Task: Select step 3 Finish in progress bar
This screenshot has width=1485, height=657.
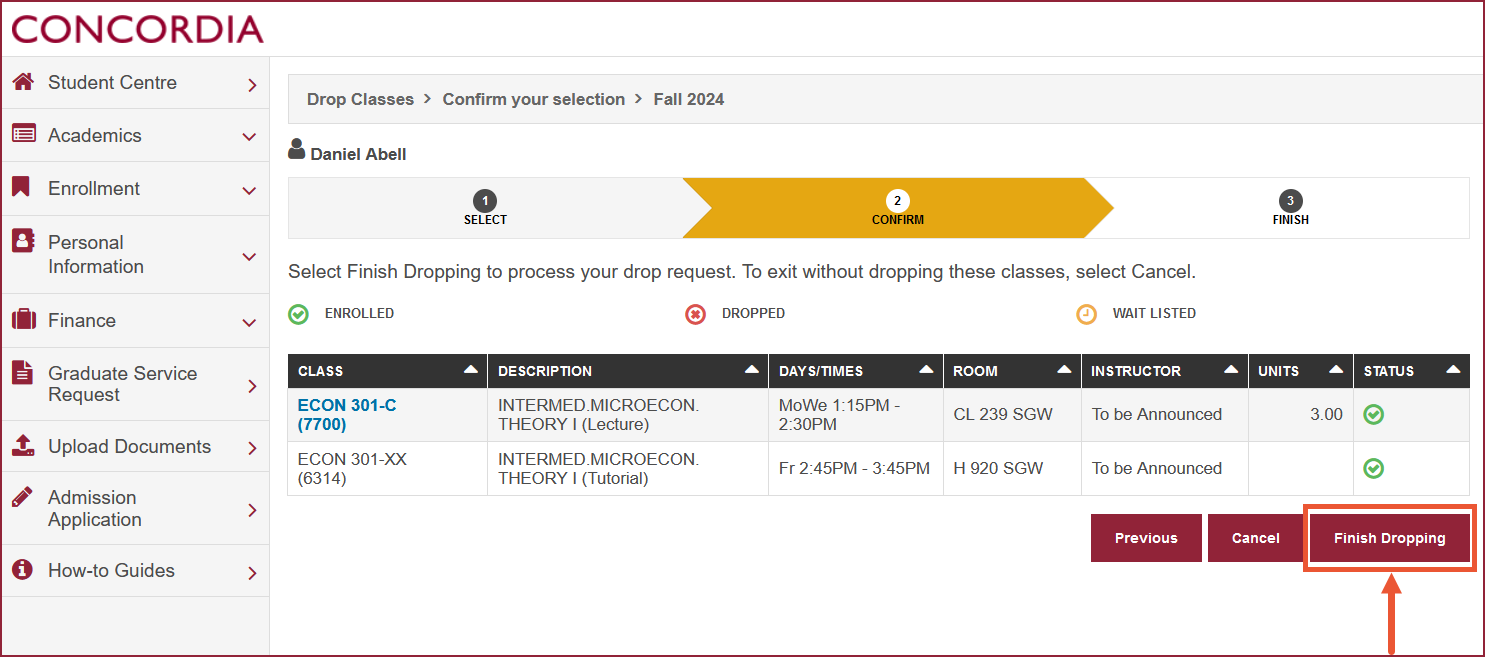Action: 1290,208
